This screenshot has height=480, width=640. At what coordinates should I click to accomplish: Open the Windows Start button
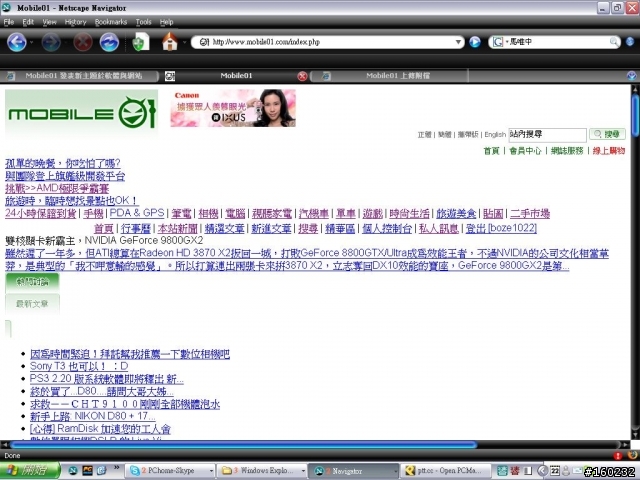tap(30, 470)
